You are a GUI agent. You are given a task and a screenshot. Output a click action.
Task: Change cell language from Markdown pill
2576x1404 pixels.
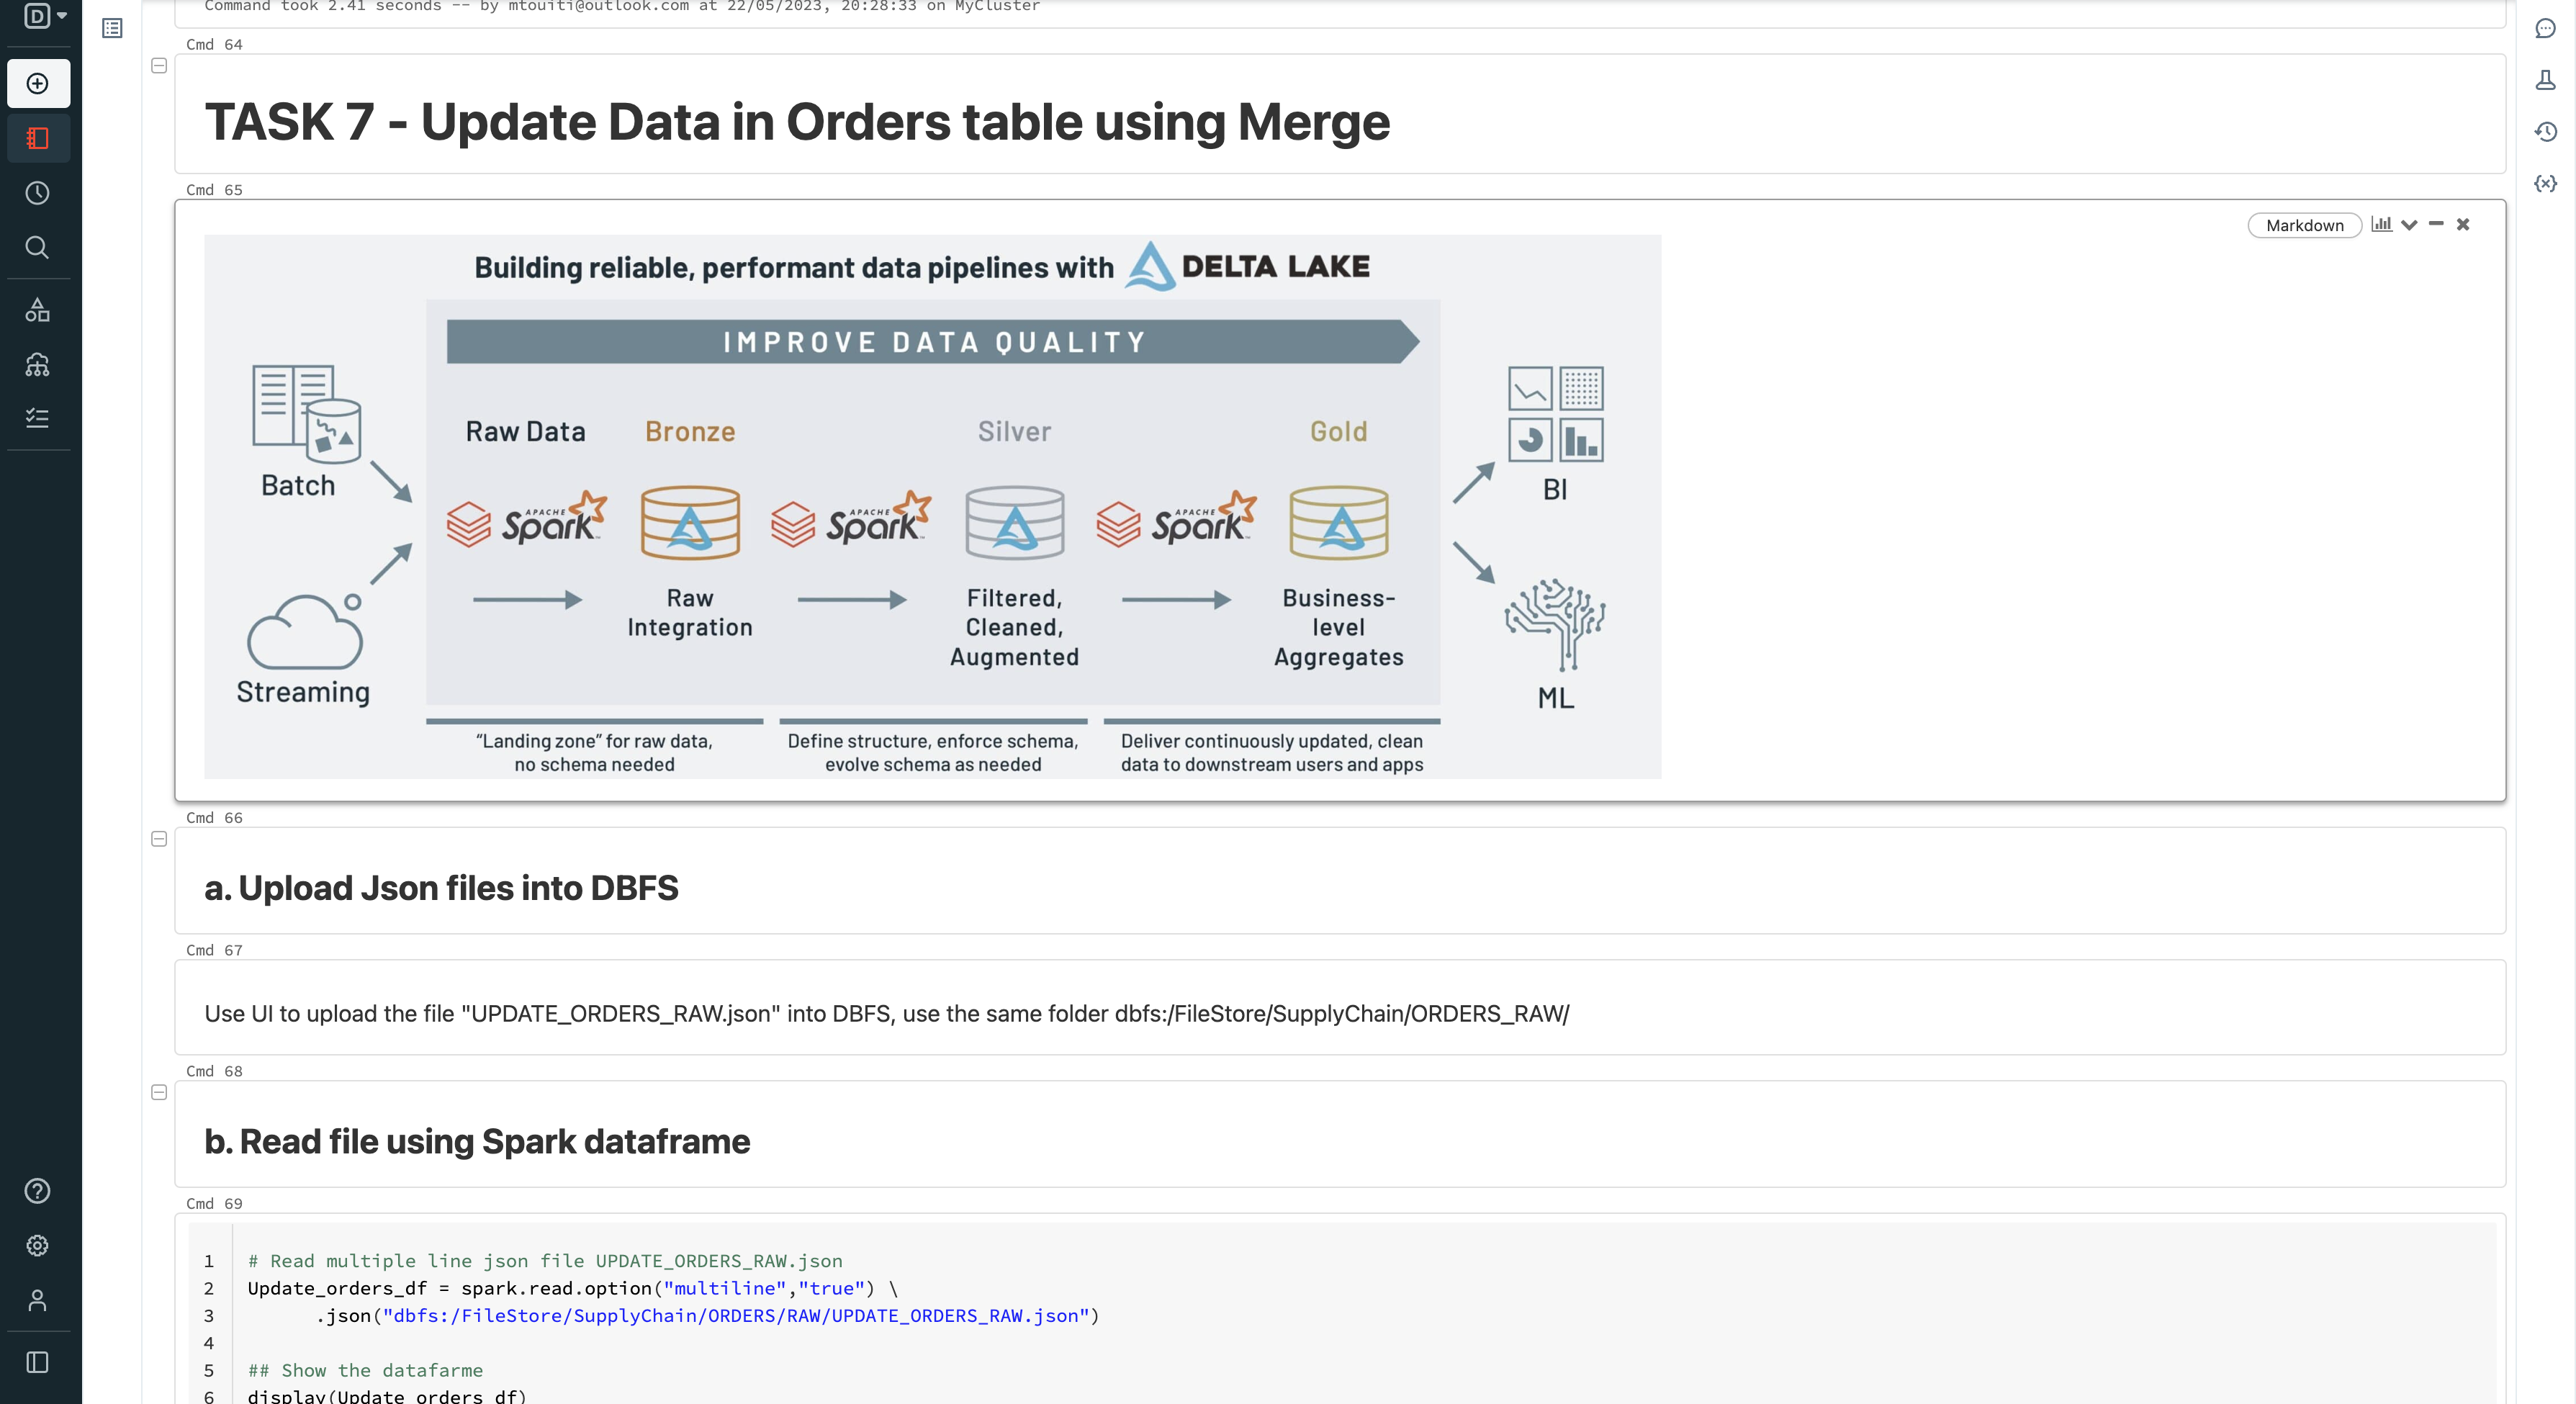tap(2304, 225)
